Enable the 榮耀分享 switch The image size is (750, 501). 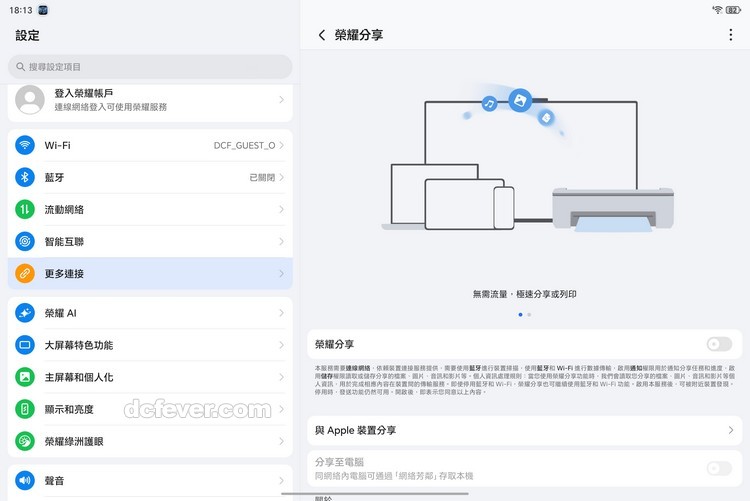pyautogui.click(x=719, y=344)
